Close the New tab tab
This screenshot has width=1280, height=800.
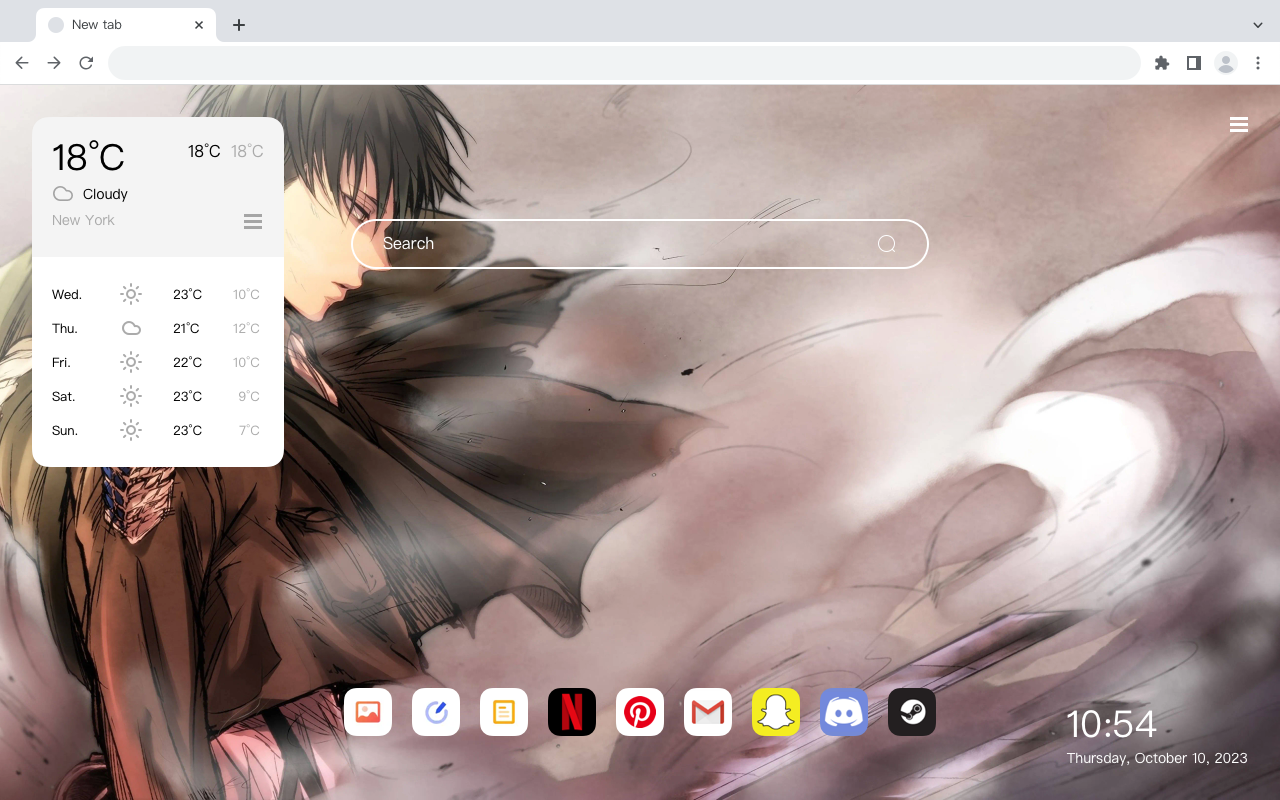[x=199, y=25]
